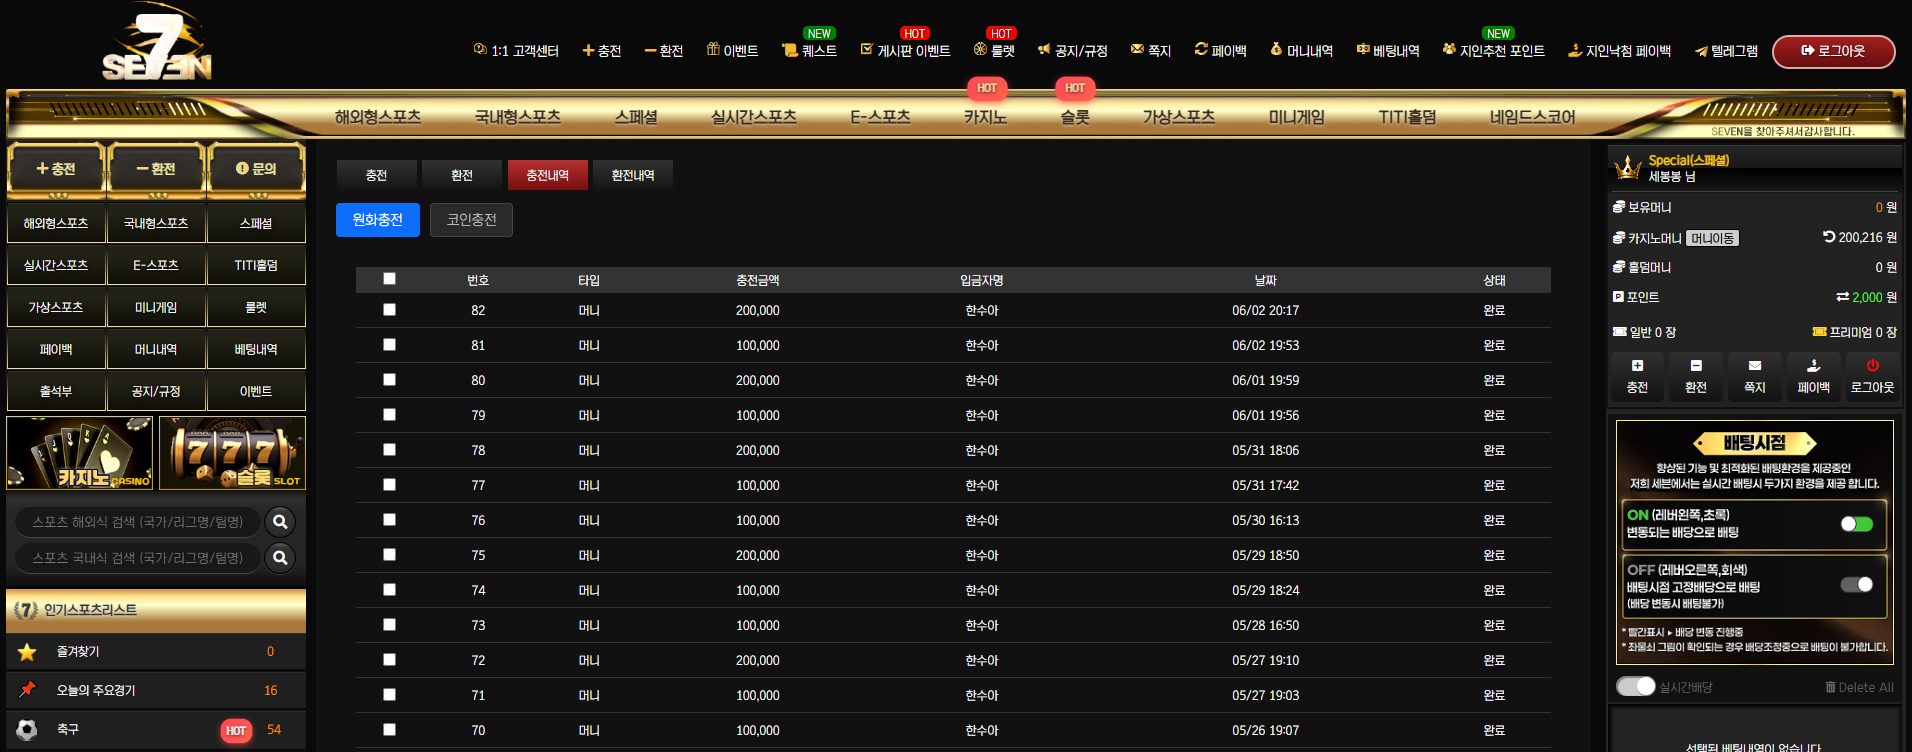Toggle the OFF fixed-odds betting switch
The height and width of the screenshot is (752, 1912).
point(1857,585)
